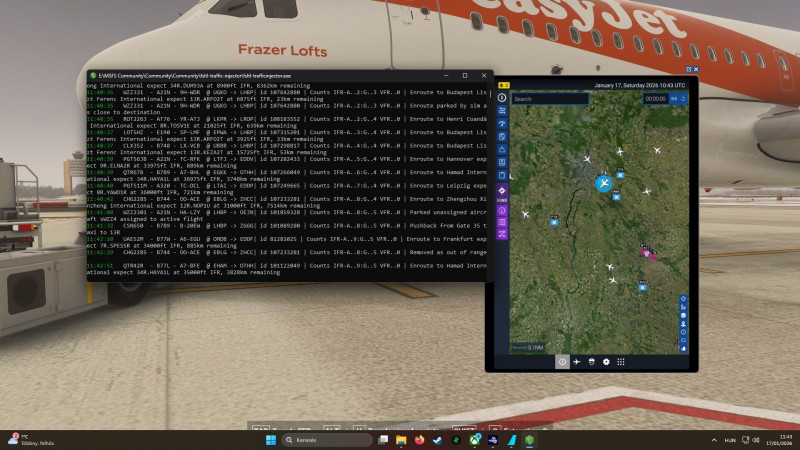Click airport marker northeast of own aircraft
The width and height of the screenshot is (800, 450).
click(620, 174)
